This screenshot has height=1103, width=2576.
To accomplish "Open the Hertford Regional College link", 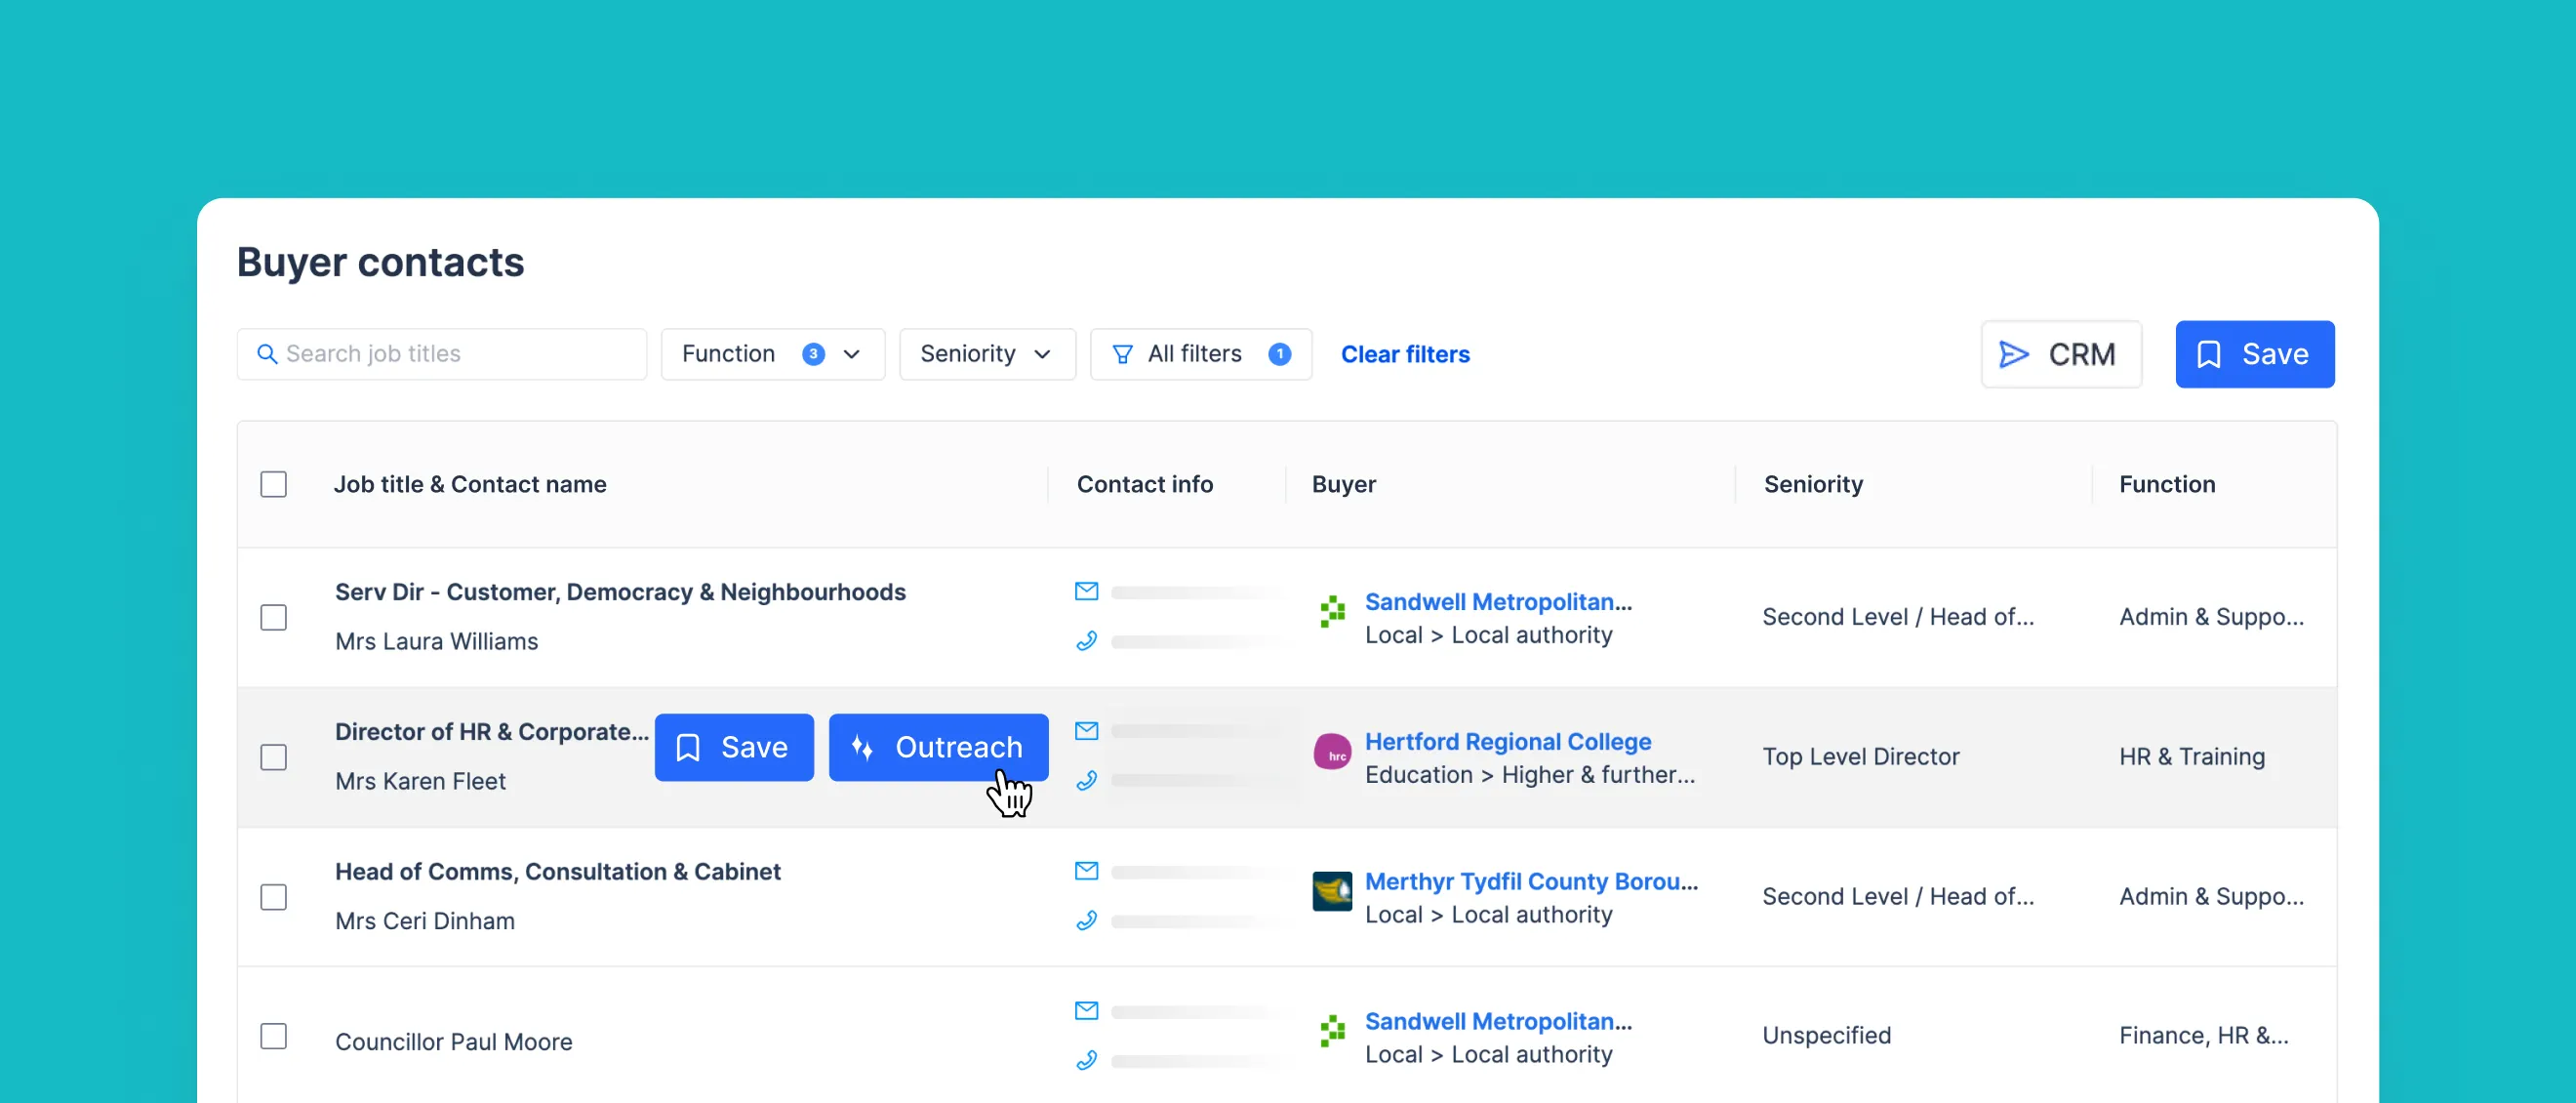I will pos(1508,742).
